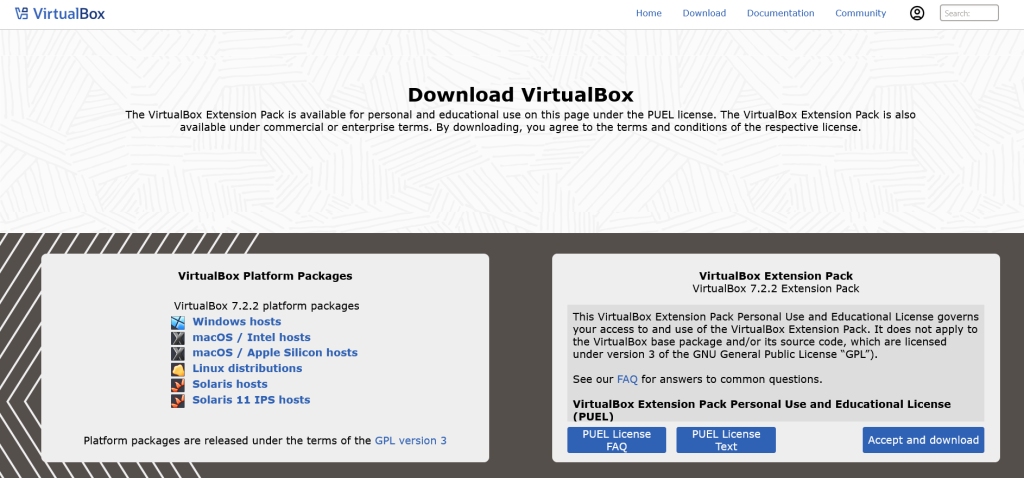Click the Linux distributions penguin icon

coord(178,369)
